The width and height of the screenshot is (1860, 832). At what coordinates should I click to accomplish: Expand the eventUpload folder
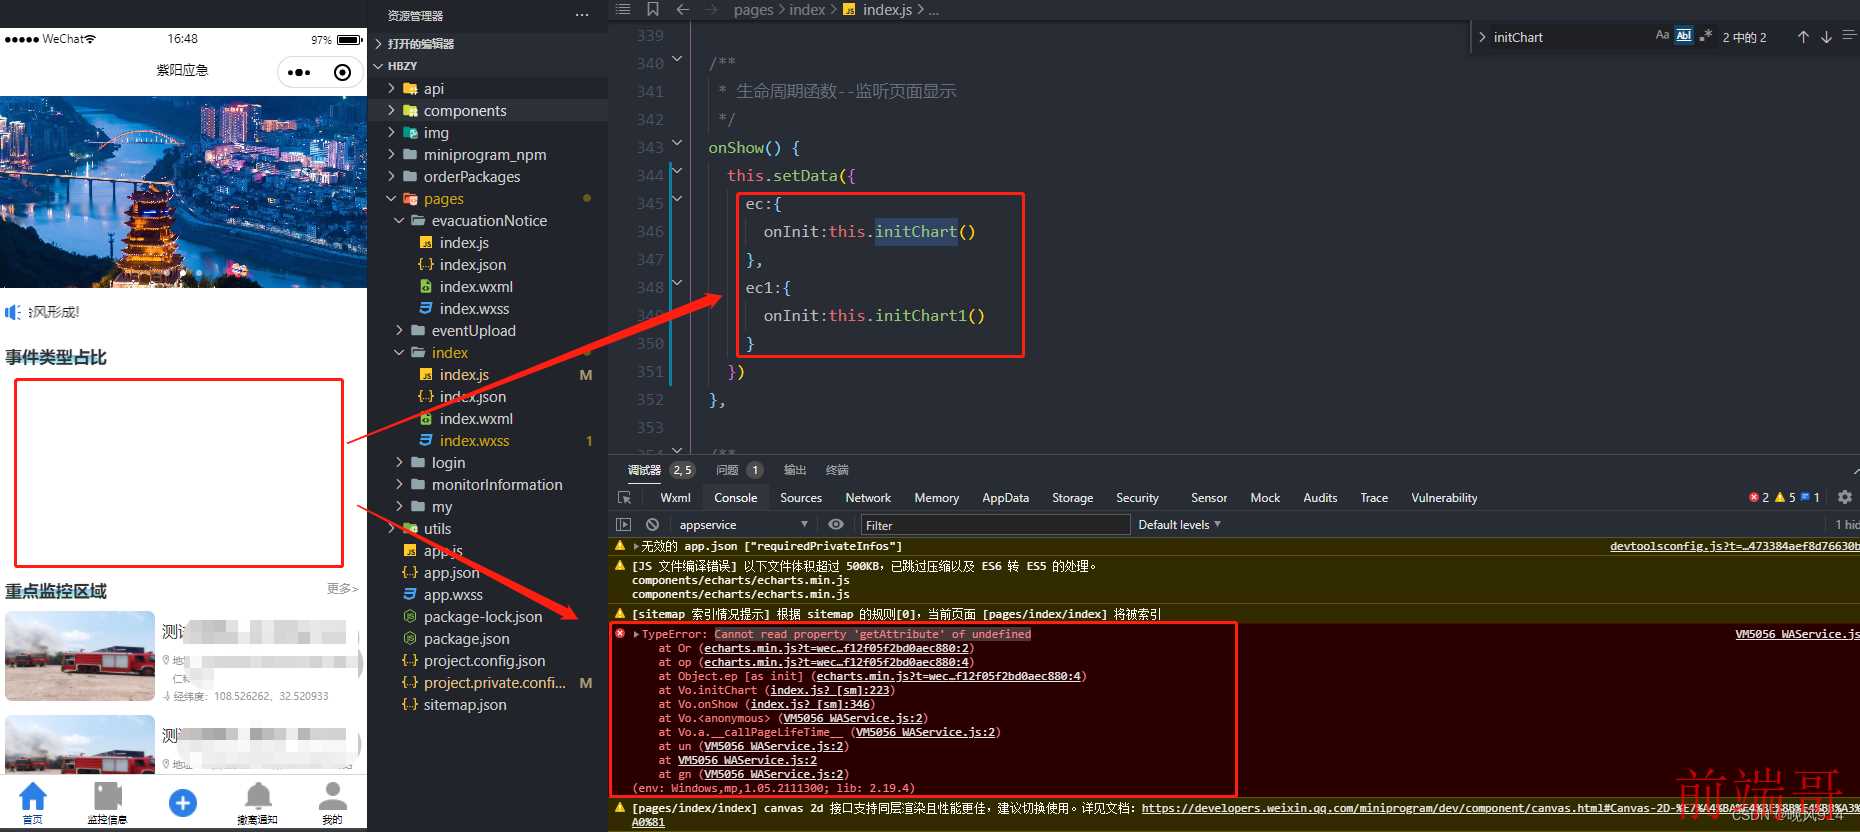[x=399, y=330]
